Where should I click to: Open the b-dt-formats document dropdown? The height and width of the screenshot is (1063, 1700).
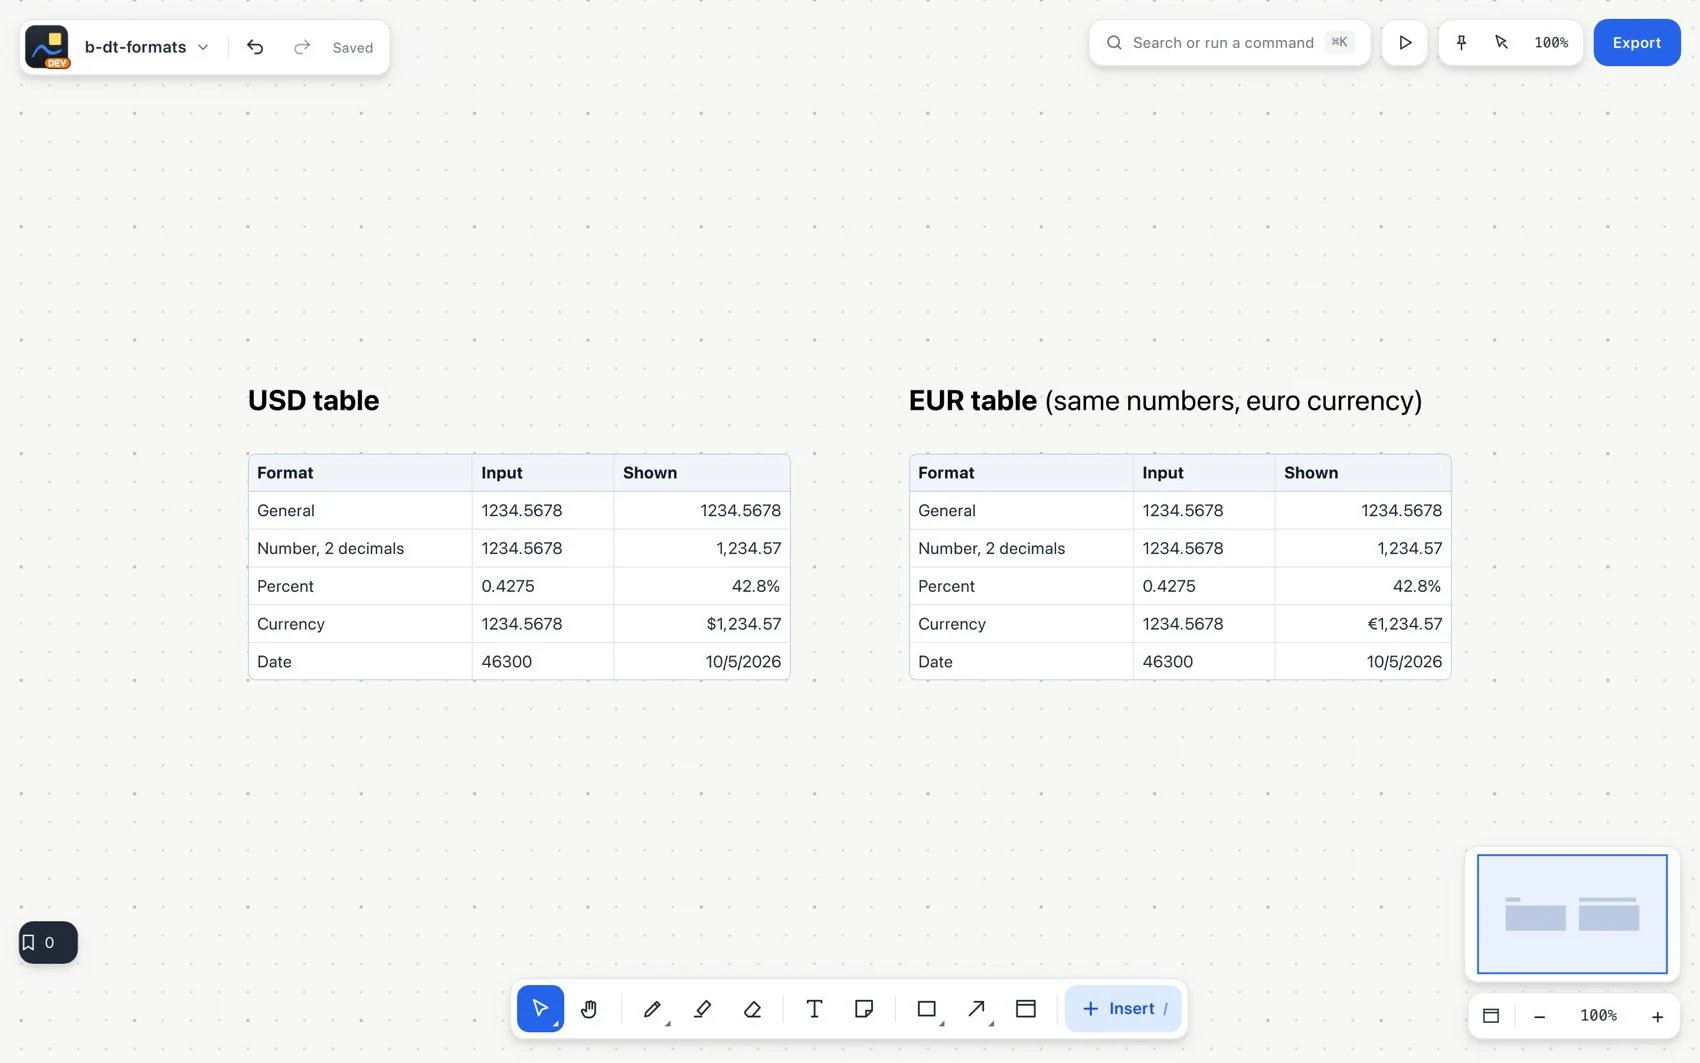click(147, 47)
